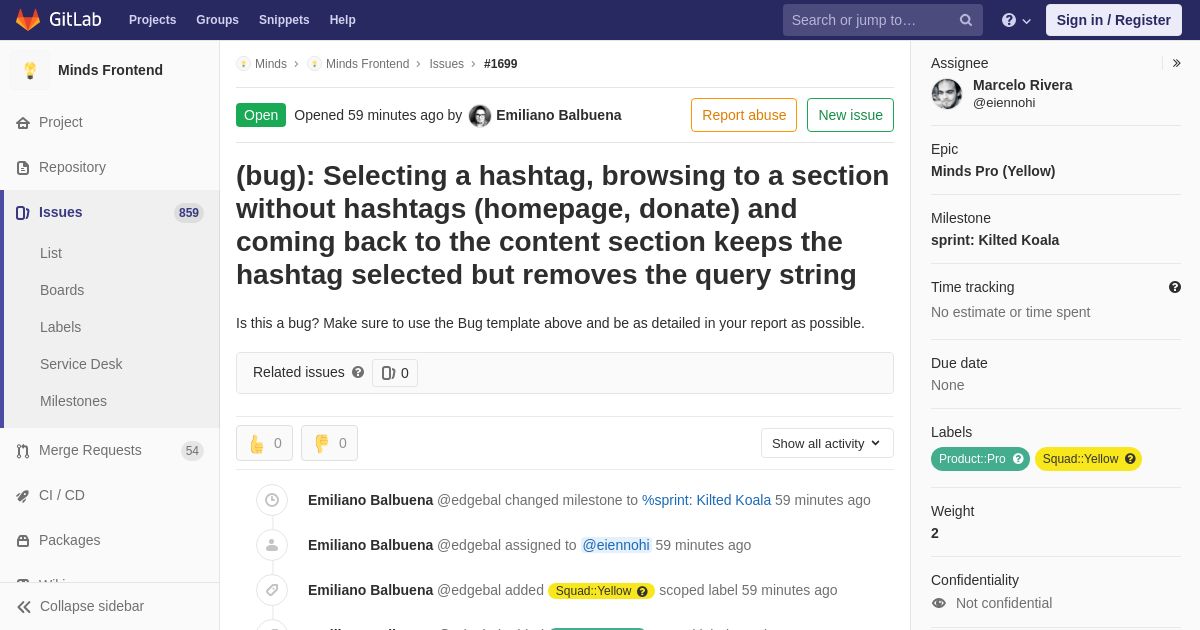Click the Minds Frontend breadcrumb link
The height and width of the screenshot is (630, 1200).
click(367, 64)
